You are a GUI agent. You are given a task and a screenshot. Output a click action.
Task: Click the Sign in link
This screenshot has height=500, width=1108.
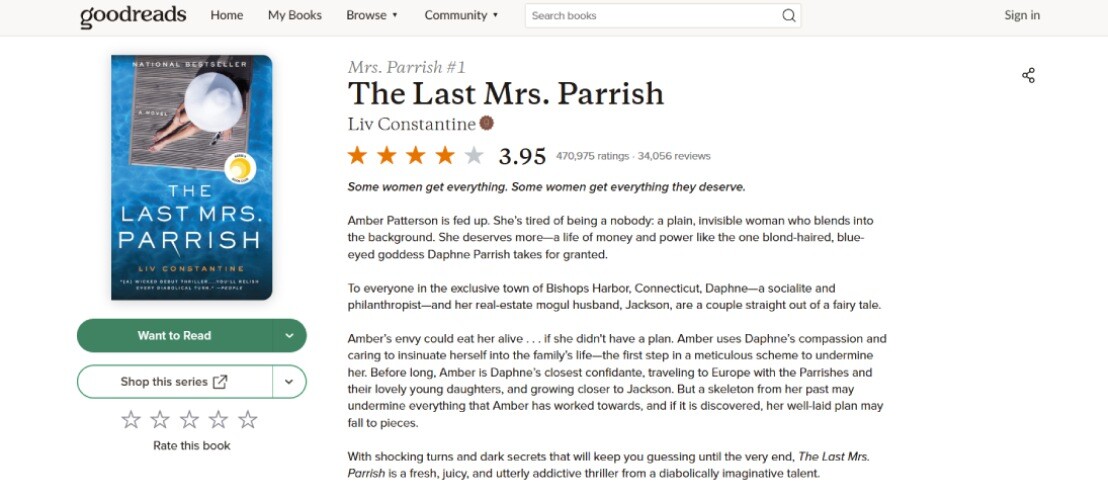point(1022,16)
